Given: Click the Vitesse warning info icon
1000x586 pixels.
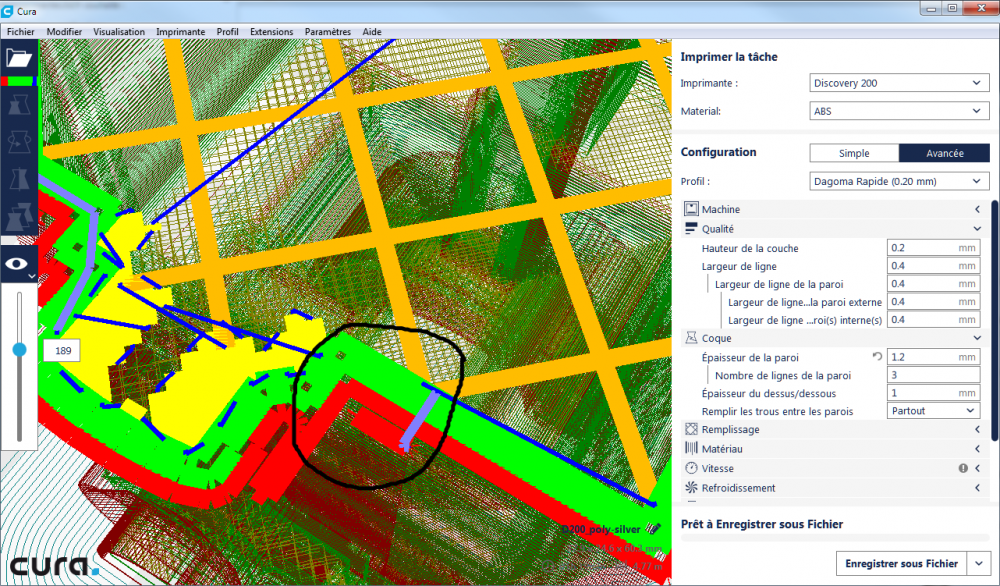Looking at the screenshot, I should pos(963,468).
